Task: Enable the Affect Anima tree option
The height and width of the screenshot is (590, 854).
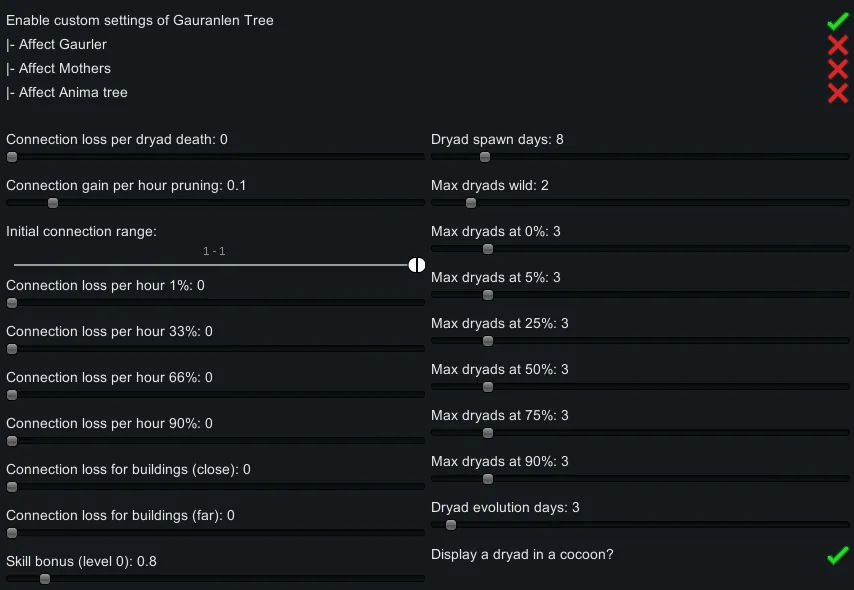Action: coord(837,93)
